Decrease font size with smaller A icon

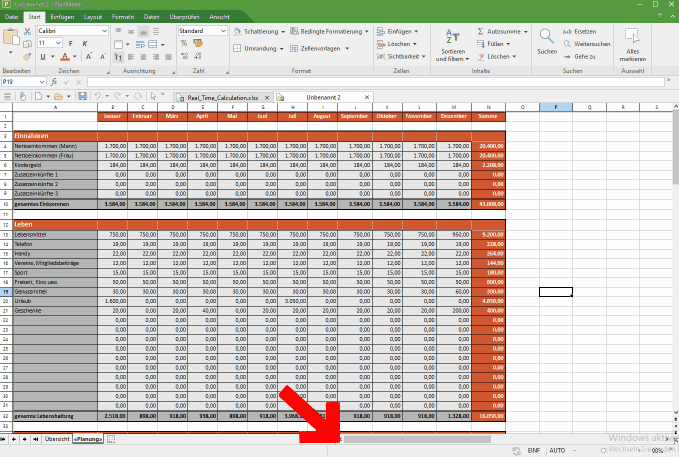click(x=103, y=56)
